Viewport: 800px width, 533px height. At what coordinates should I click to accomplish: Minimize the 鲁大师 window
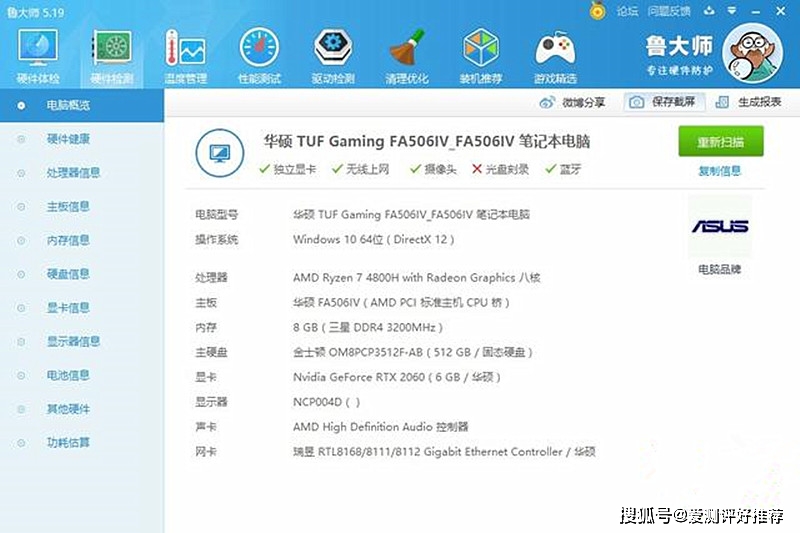[x=756, y=11]
